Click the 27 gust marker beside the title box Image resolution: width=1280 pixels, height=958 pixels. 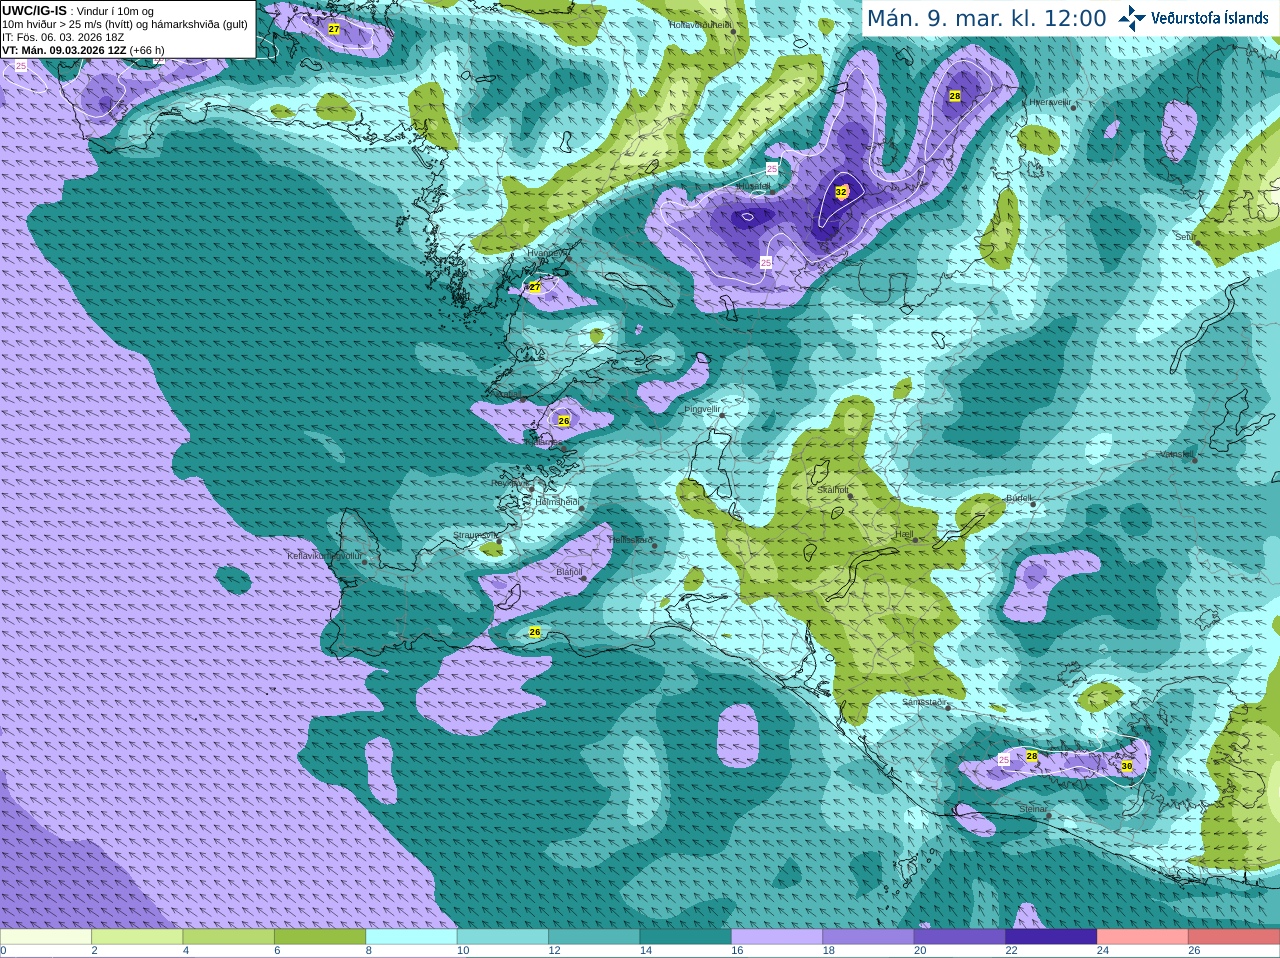(334, 29)
